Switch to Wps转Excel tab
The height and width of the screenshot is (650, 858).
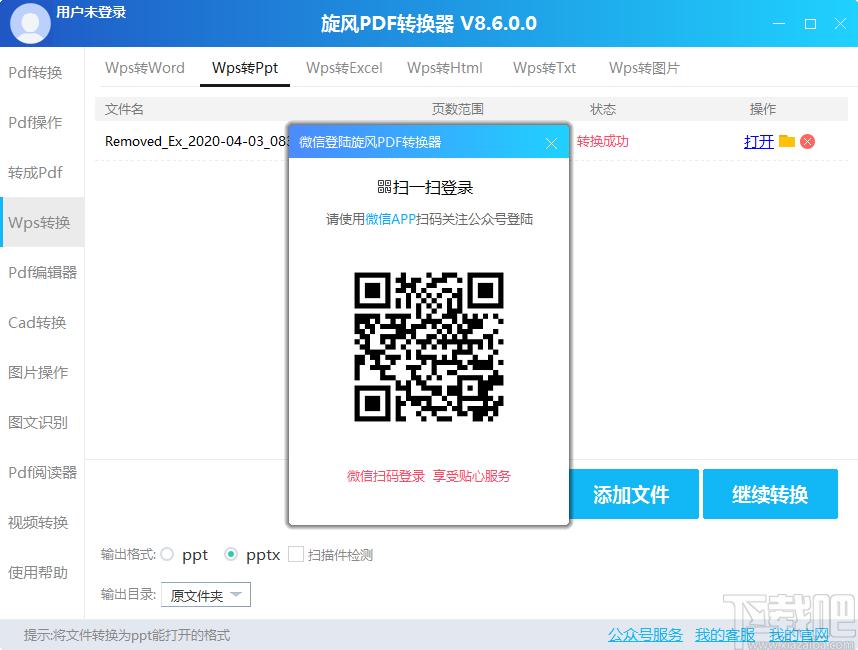pos(344,68)
